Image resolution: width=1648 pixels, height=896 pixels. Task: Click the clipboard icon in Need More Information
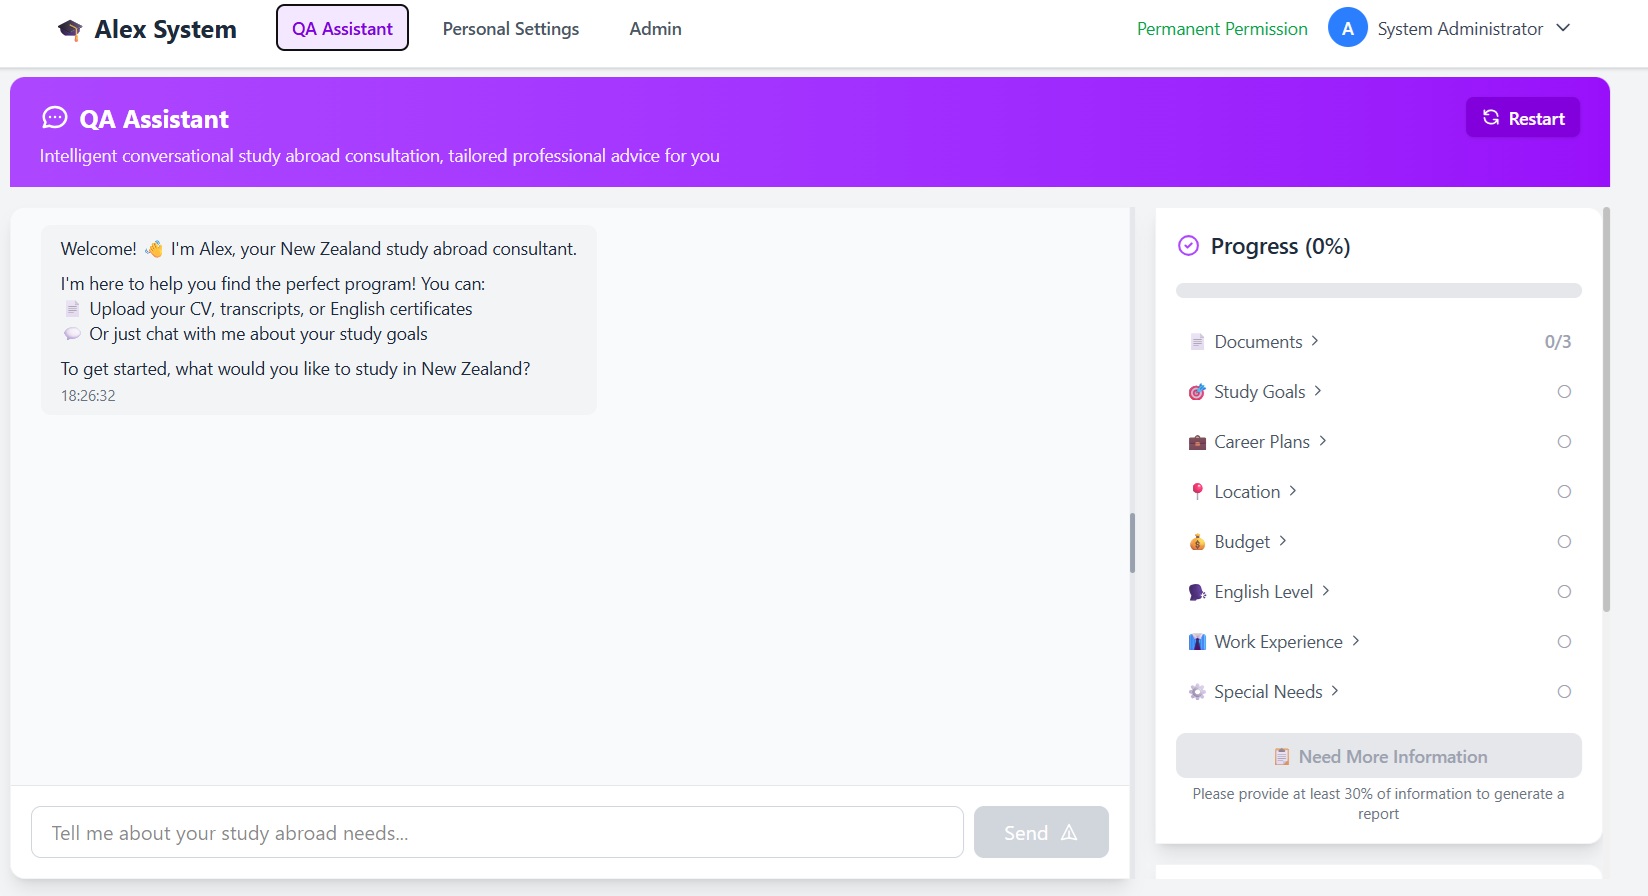[x=1281, y=757]
